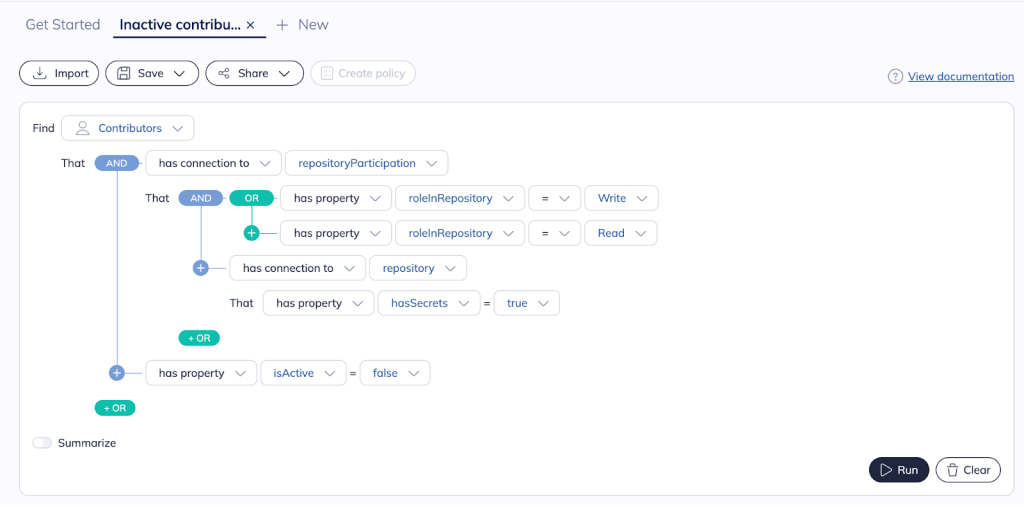The width and height of the screenshot is (1024, 505).
Task: Switch to the Get Started tab
Action: (63, 25)
